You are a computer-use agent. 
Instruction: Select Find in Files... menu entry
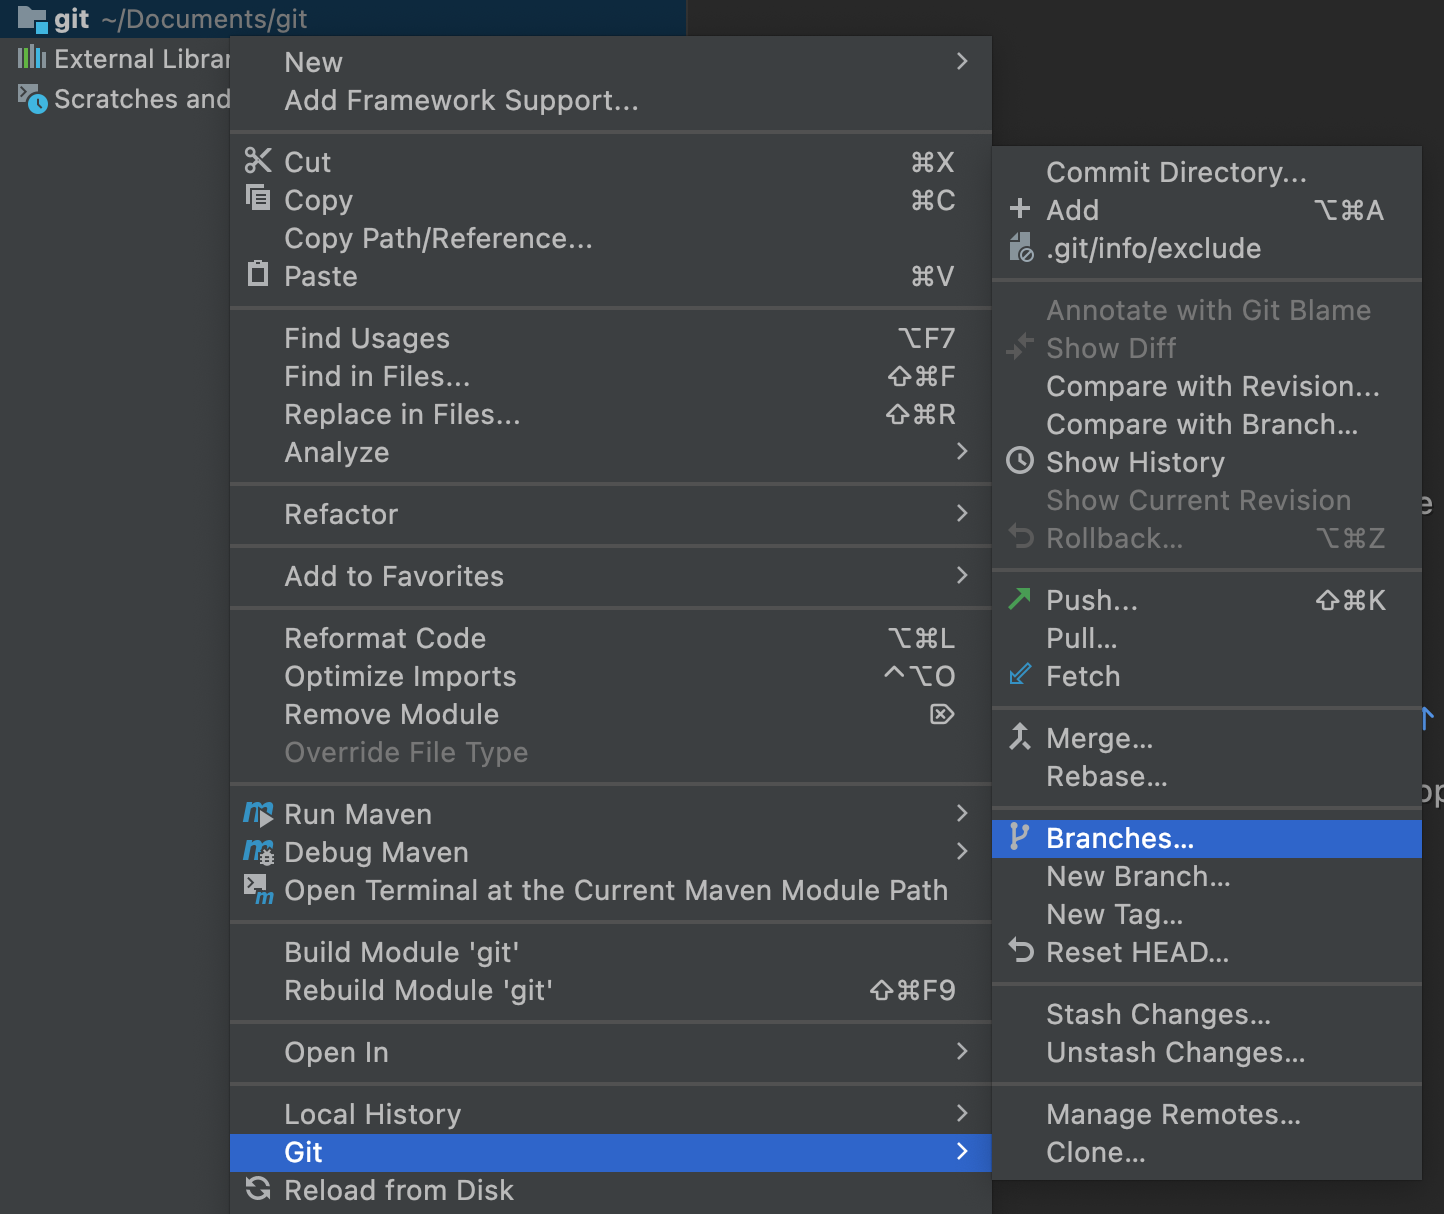pyautogui.click(x=377, y=376)
